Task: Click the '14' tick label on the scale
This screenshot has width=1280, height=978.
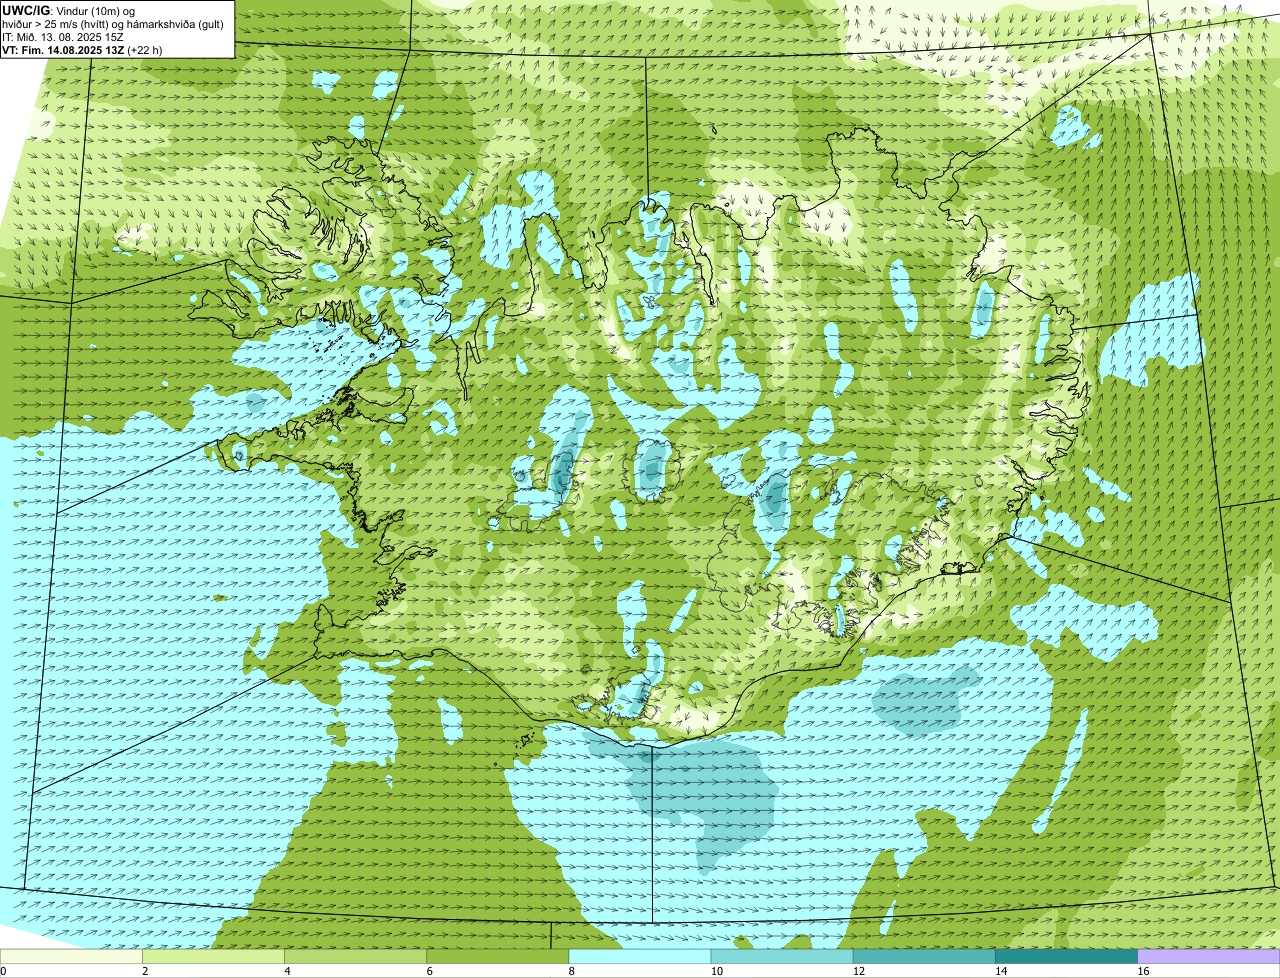Action: tap(1000, 971)
